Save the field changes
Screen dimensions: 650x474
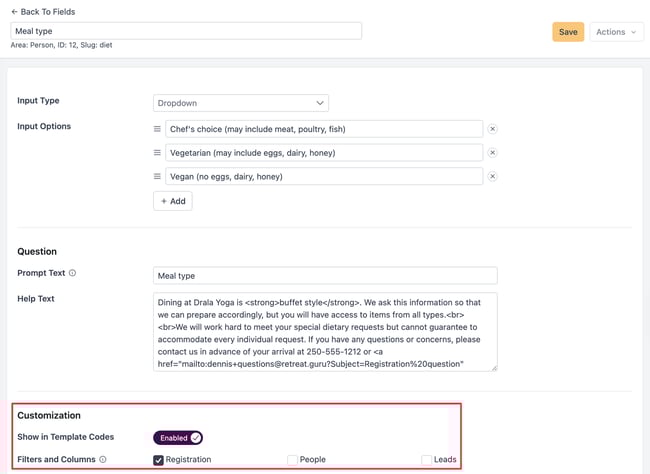[568, 32]
